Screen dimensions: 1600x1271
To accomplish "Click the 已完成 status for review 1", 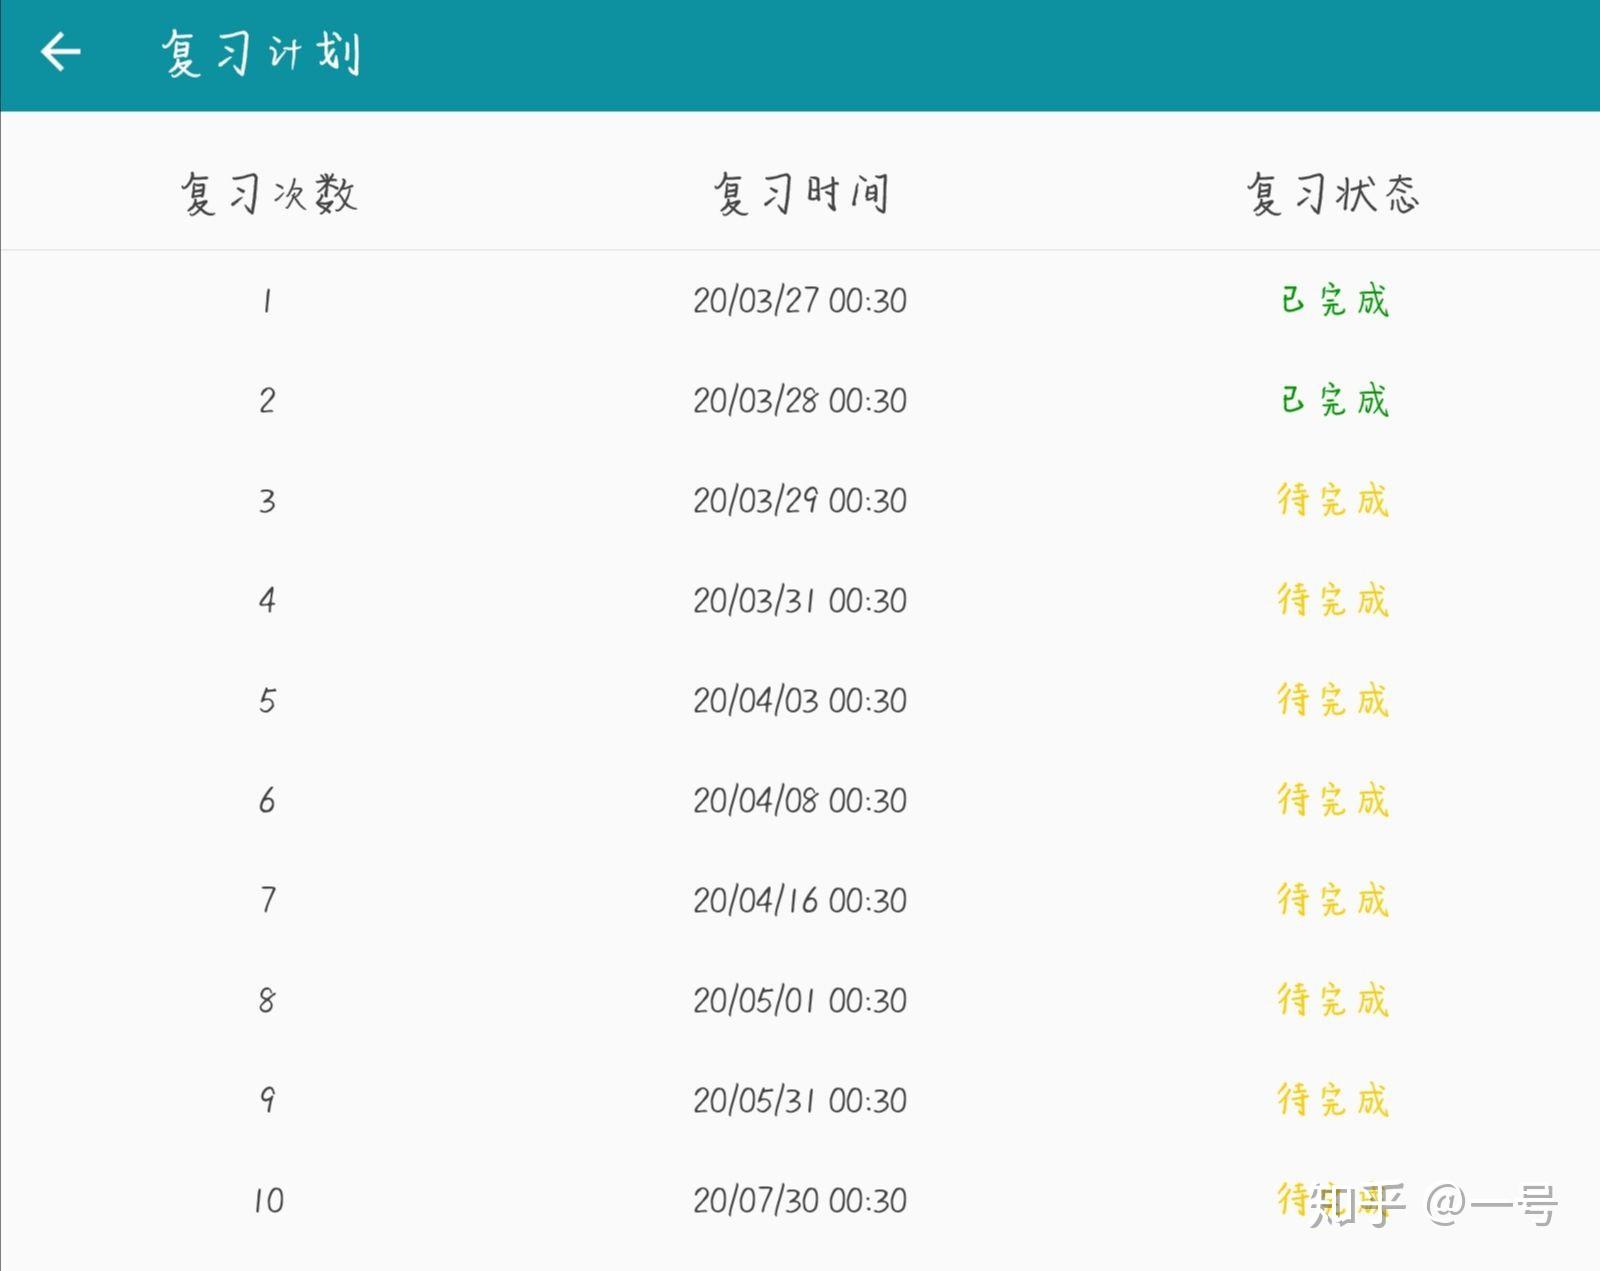I will click(x=1334, y=300).
